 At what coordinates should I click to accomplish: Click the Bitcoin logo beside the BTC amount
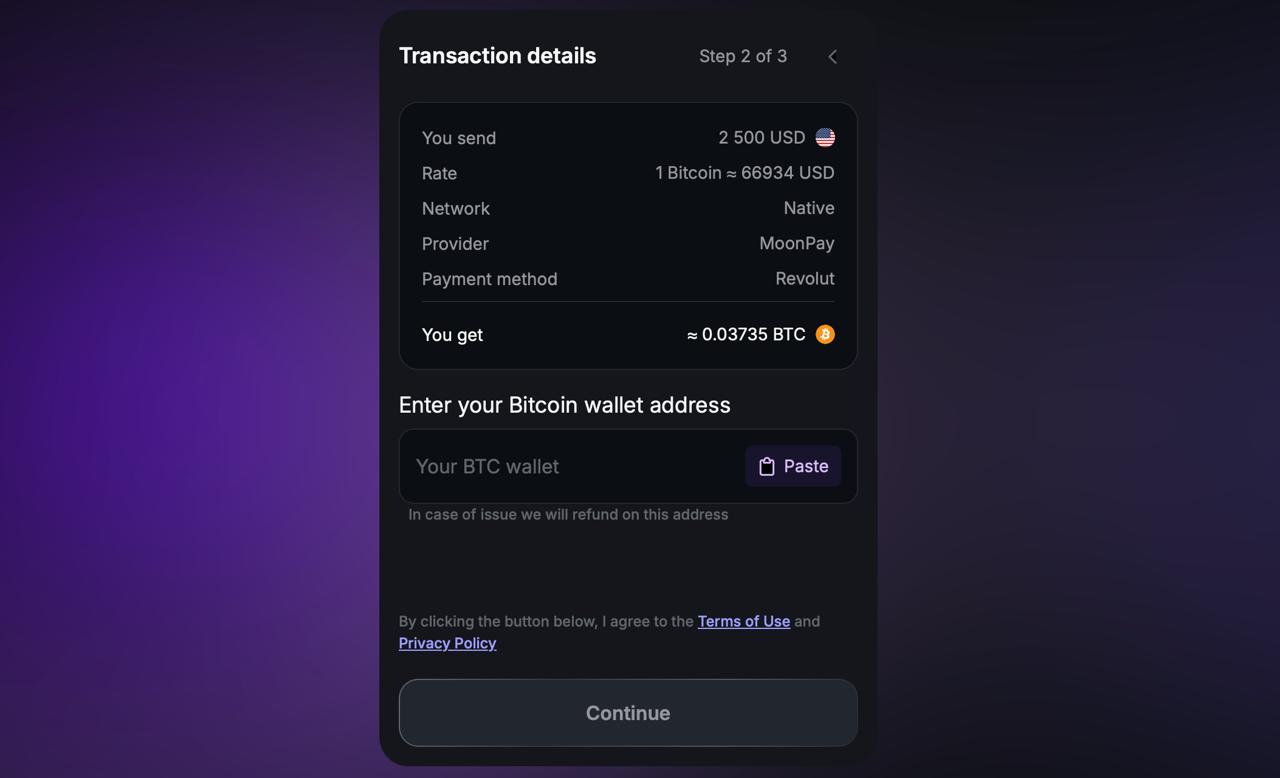(824, 334)
